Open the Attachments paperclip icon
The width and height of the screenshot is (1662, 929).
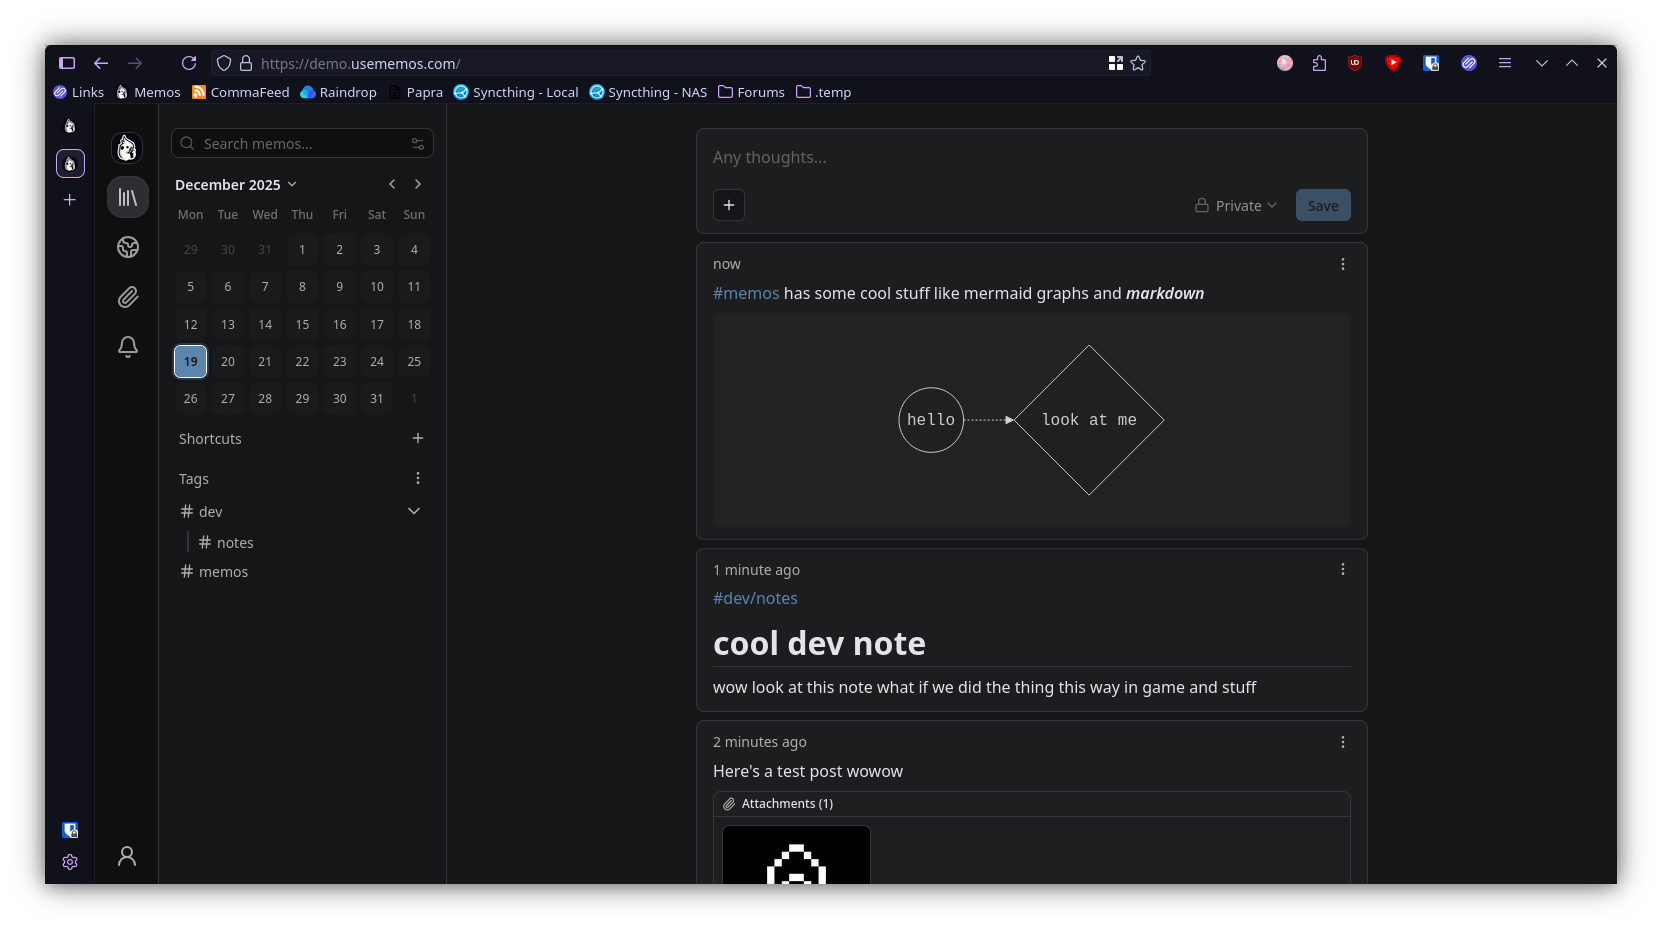point(127,297)
